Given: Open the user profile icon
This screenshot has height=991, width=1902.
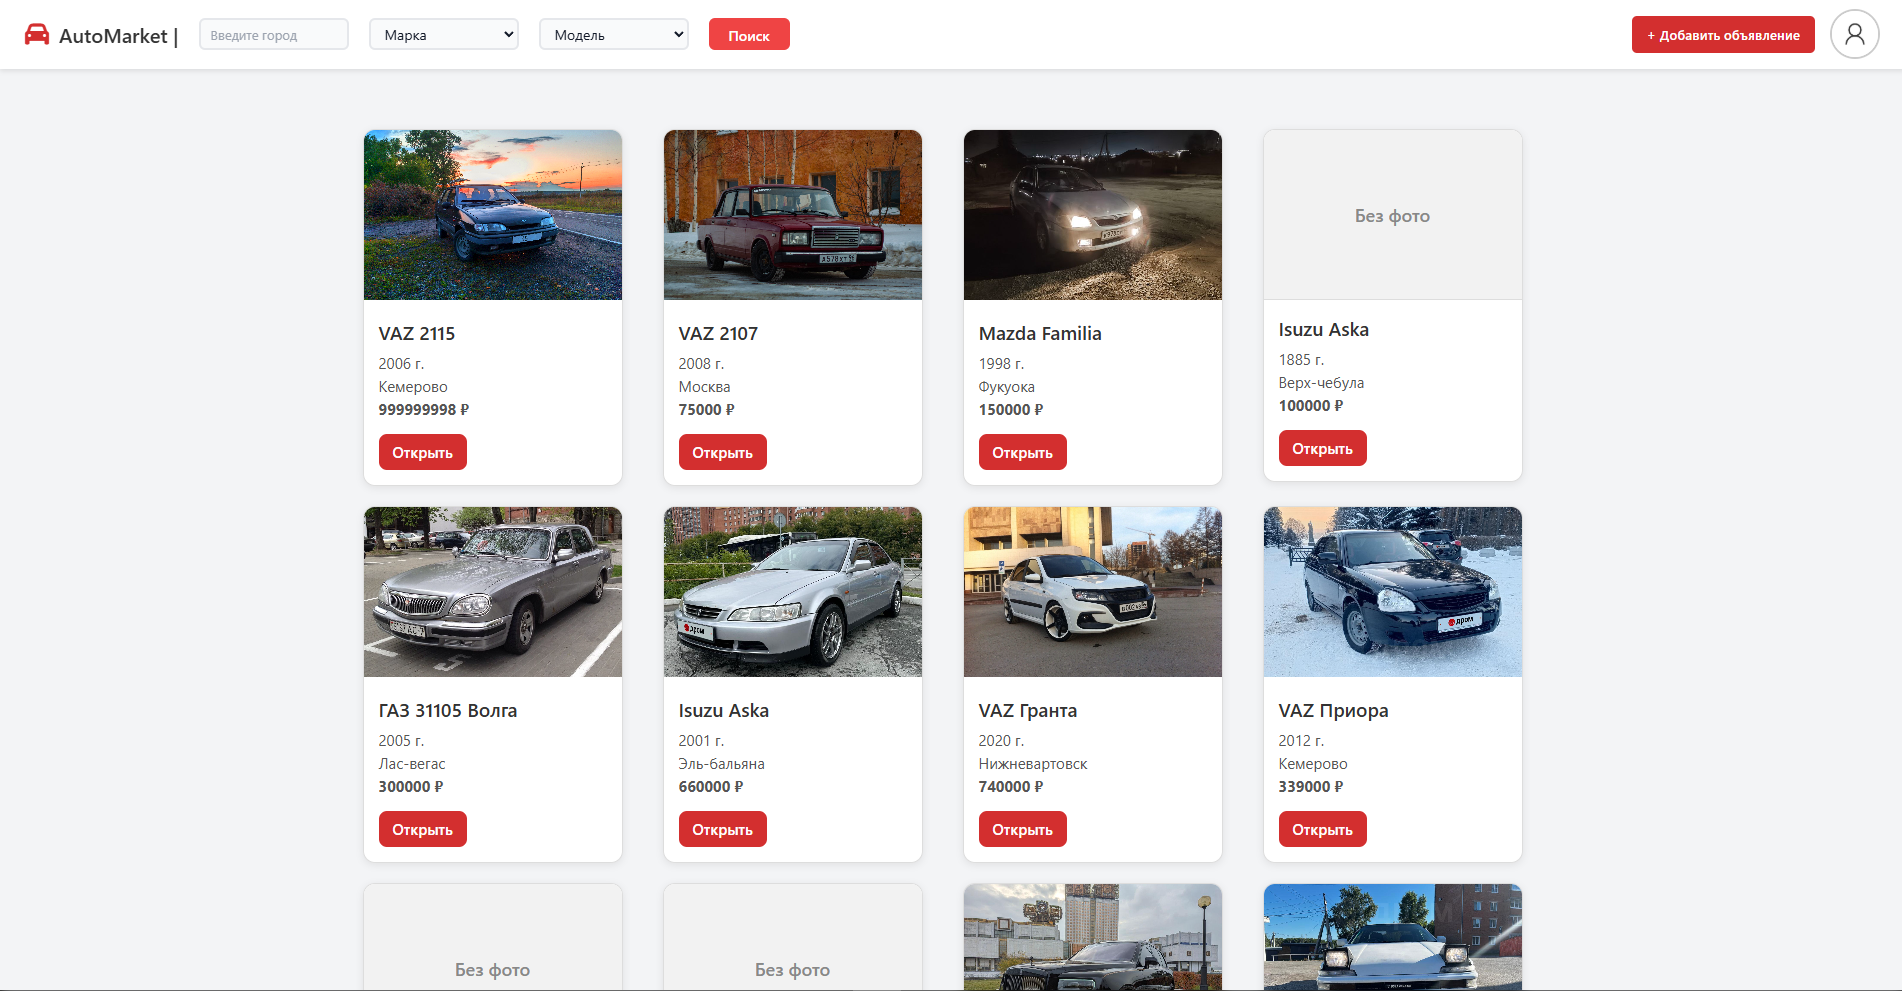Looking at the screenshot, I should click(x=1854, y=35).
